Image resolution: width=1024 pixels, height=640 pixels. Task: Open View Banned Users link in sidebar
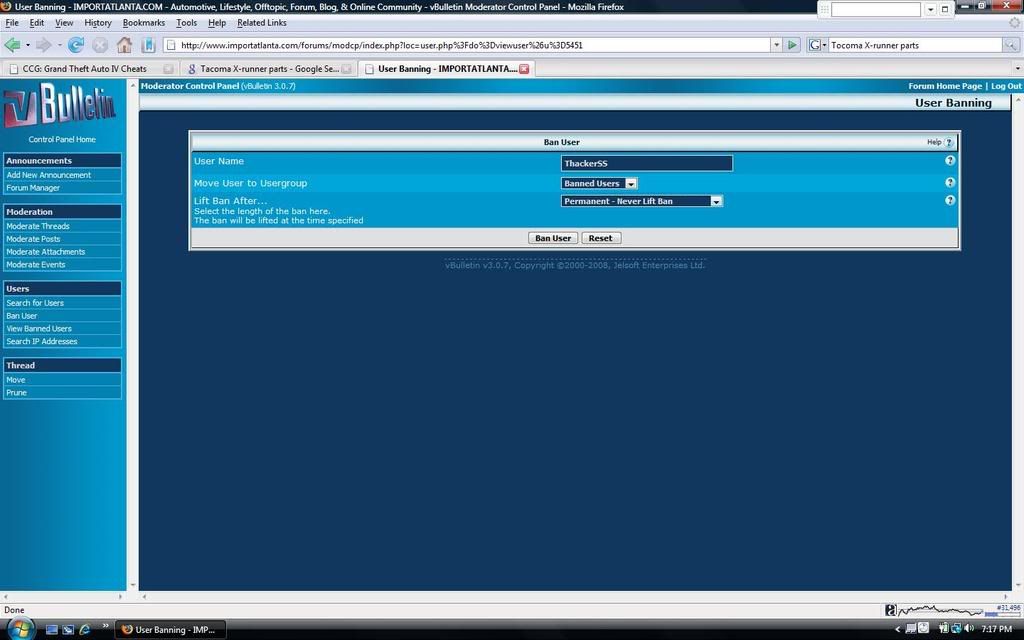click(39, 329)
